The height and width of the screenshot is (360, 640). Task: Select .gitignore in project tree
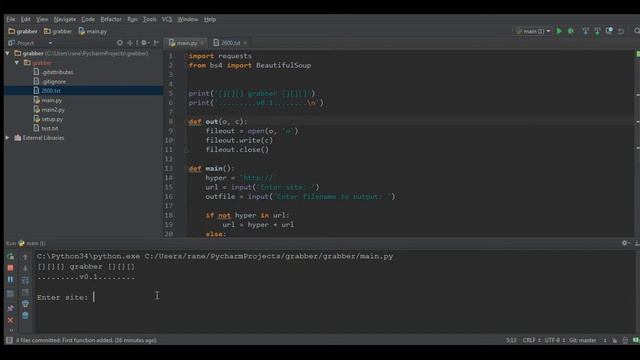50,82
